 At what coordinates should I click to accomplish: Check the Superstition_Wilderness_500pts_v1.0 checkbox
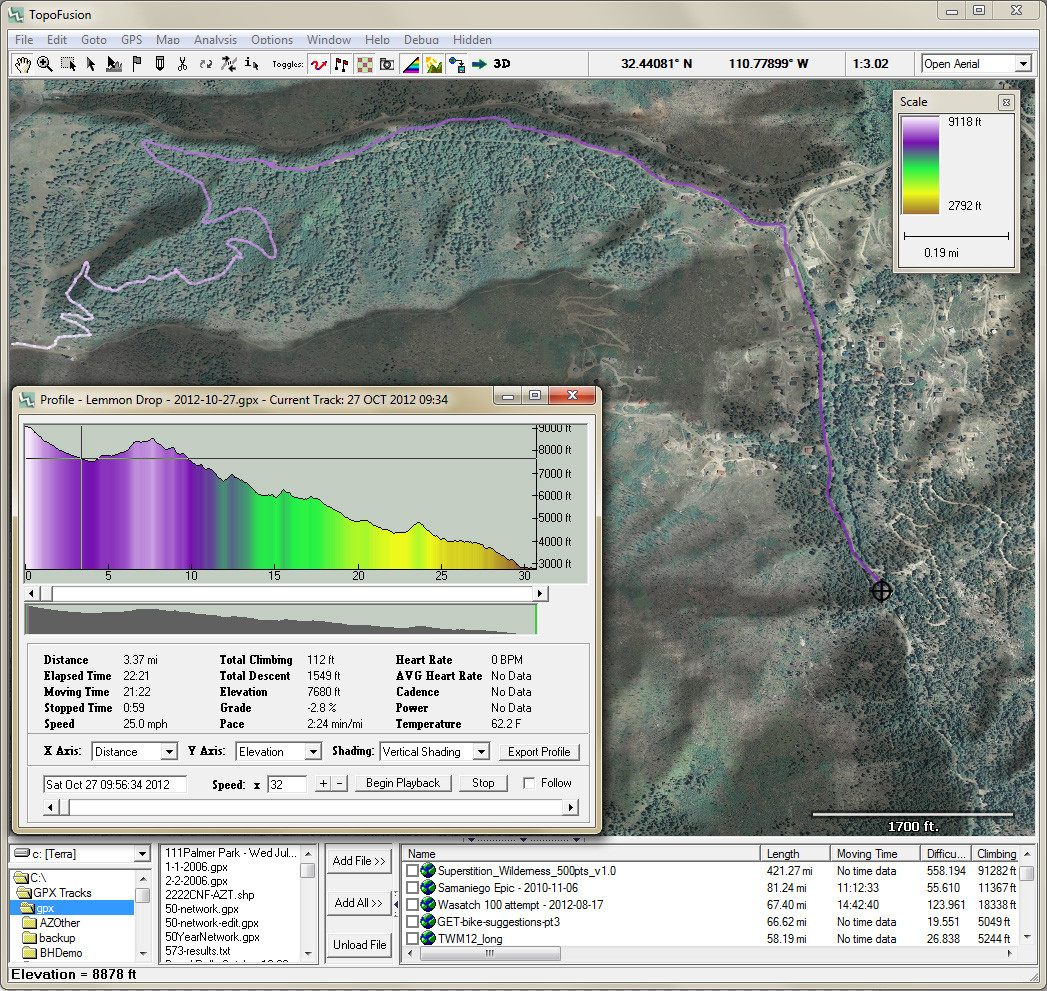point(412,871)
